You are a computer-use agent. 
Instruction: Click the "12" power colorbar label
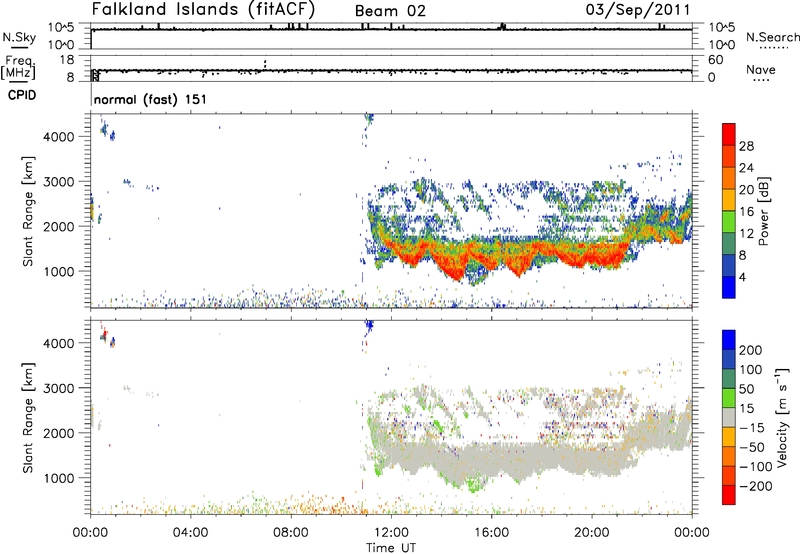click(x=746, y=234)
